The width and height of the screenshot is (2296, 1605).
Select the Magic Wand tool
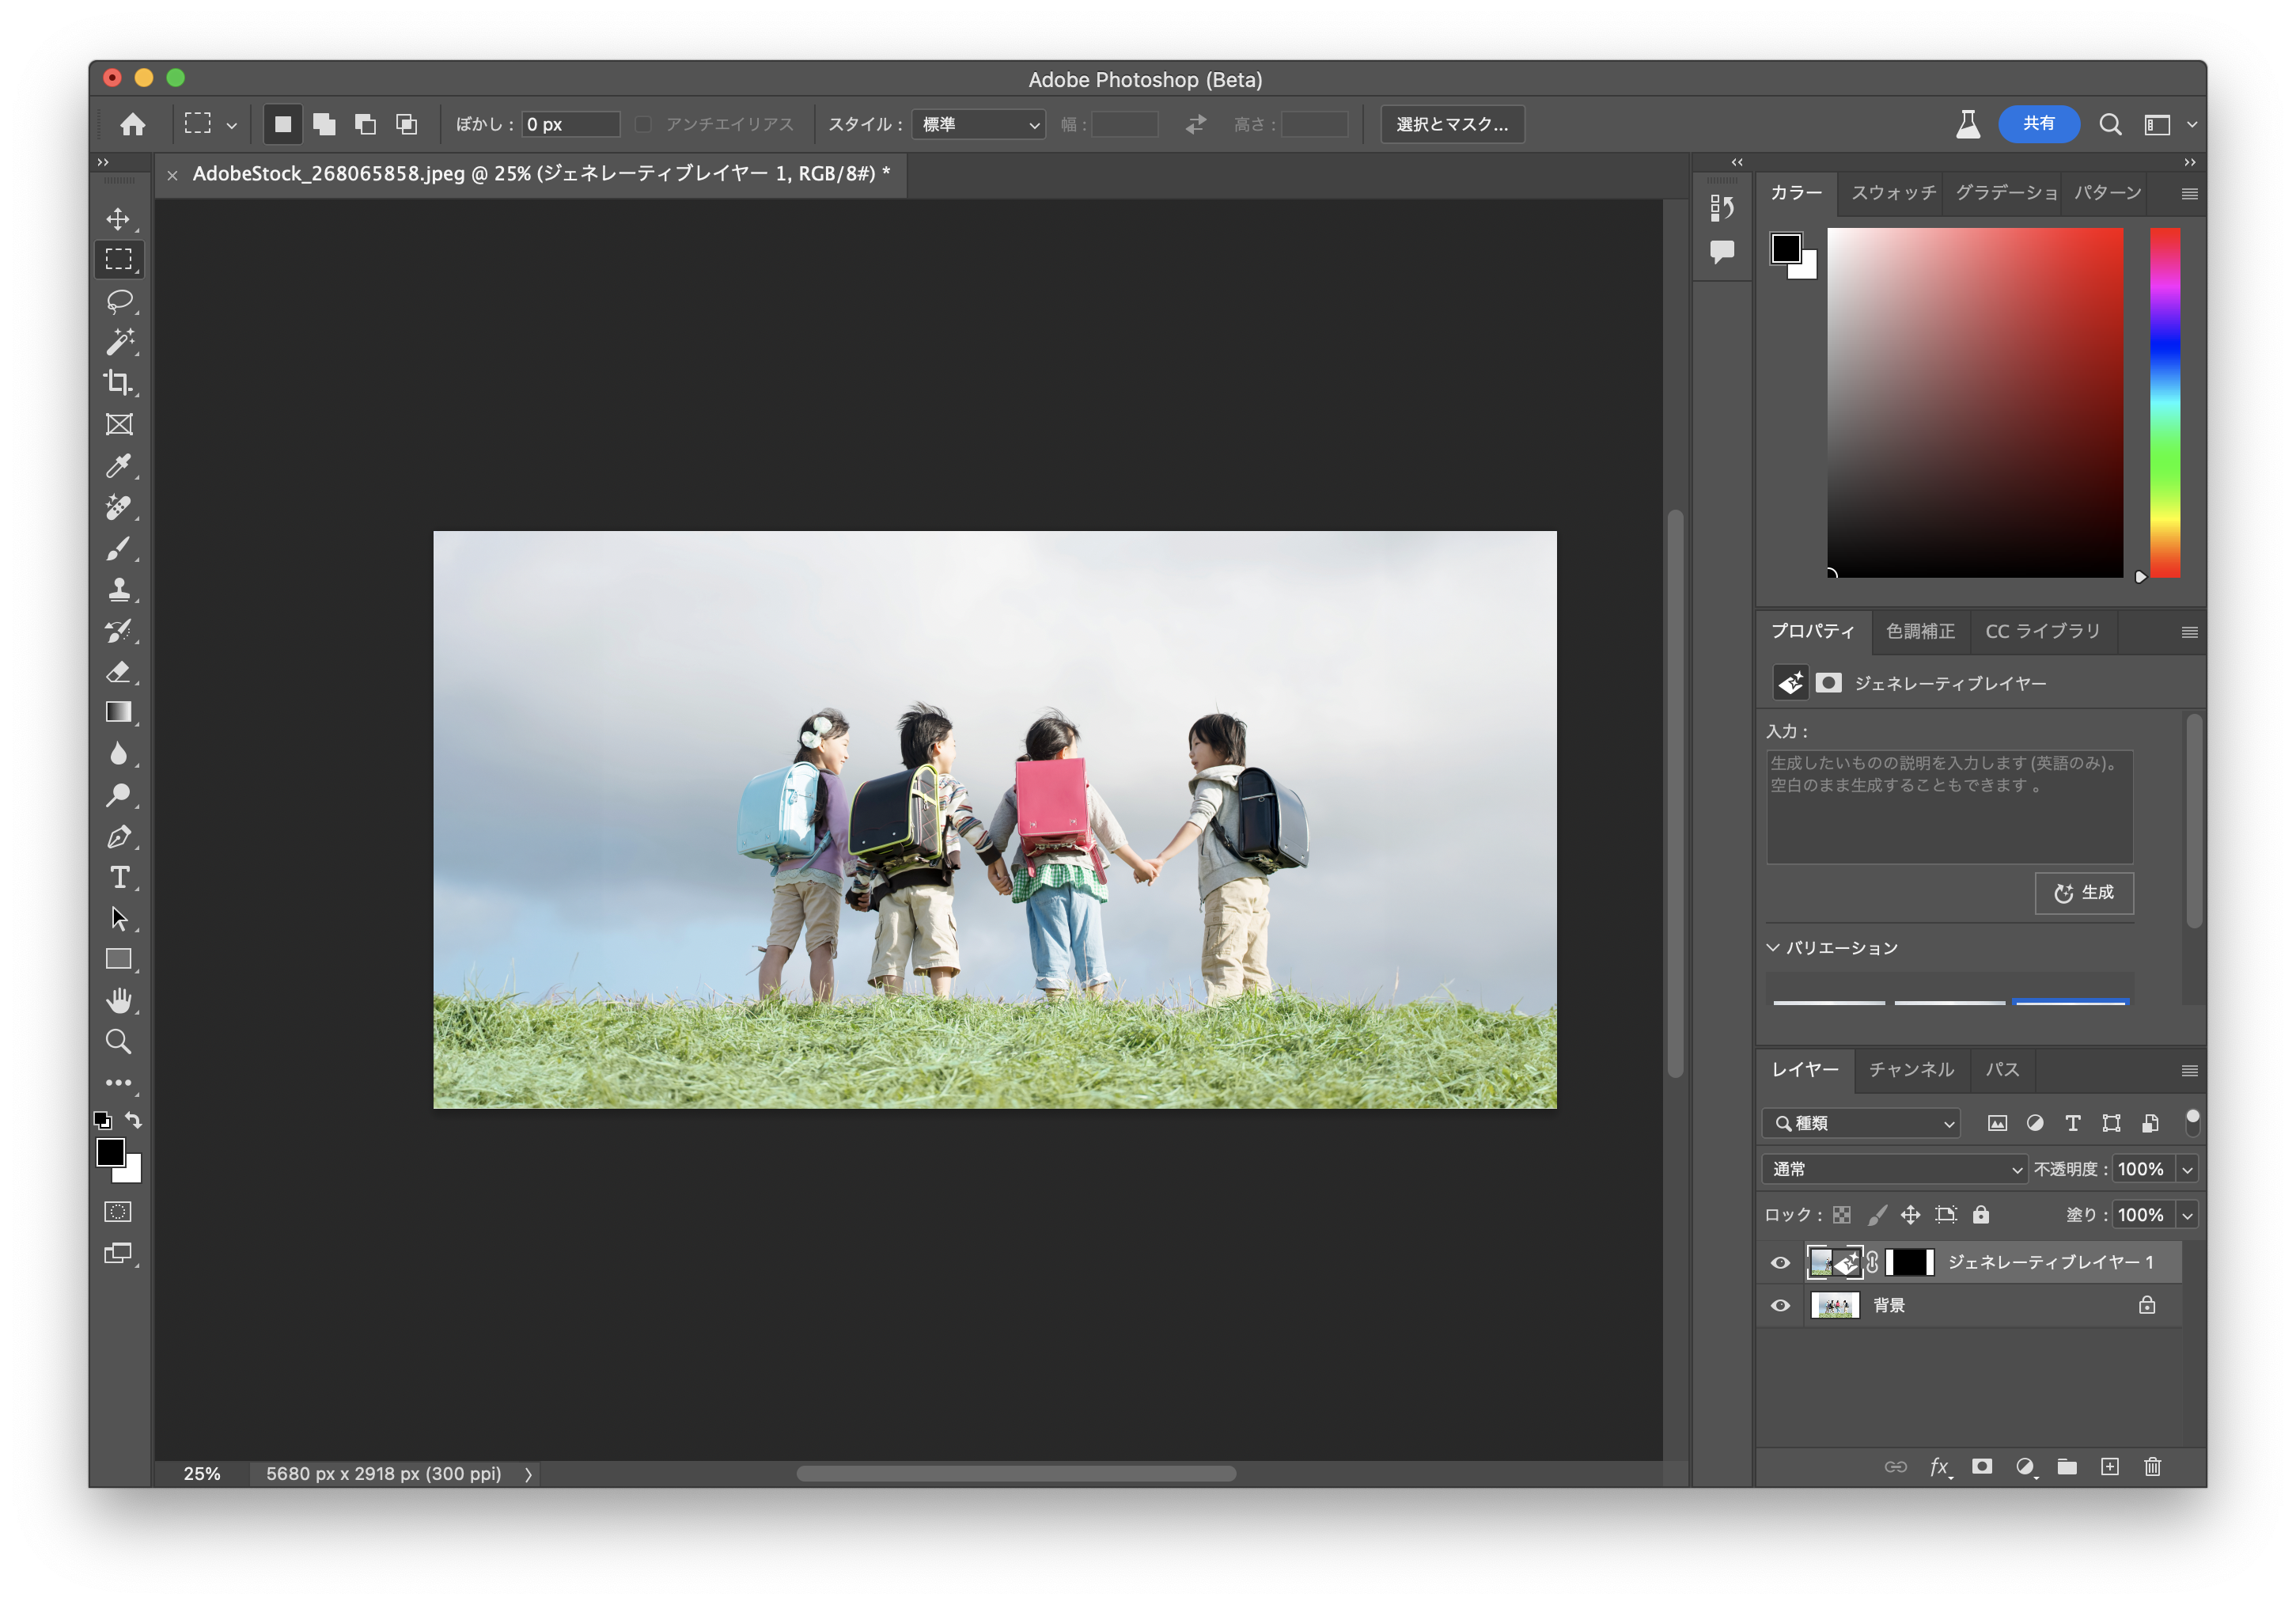point(119,342)
